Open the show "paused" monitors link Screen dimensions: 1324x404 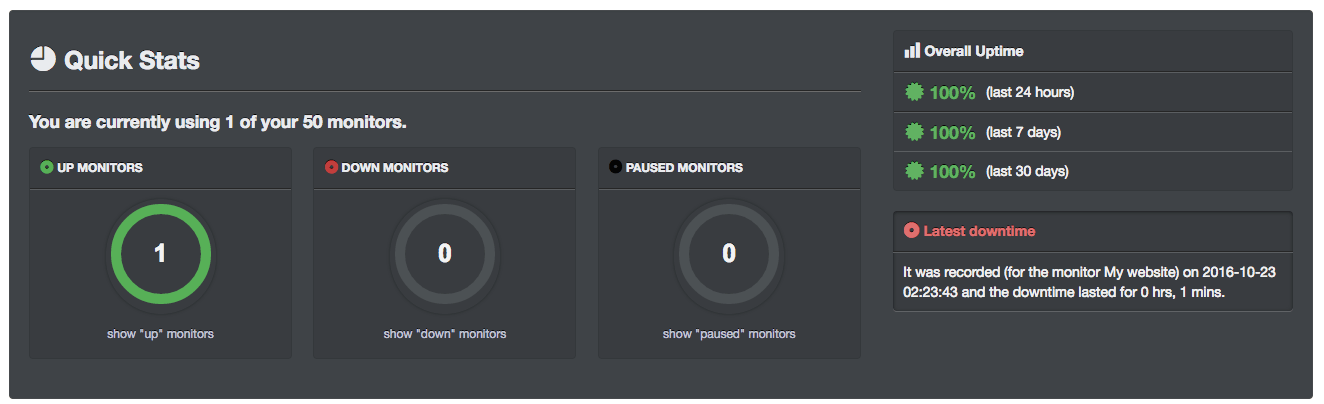click(729, 333)
